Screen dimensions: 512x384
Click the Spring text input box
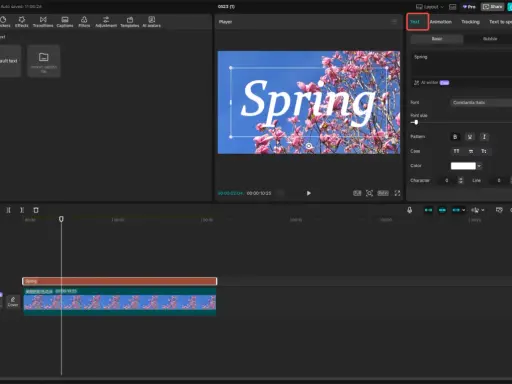click(462, 64)
